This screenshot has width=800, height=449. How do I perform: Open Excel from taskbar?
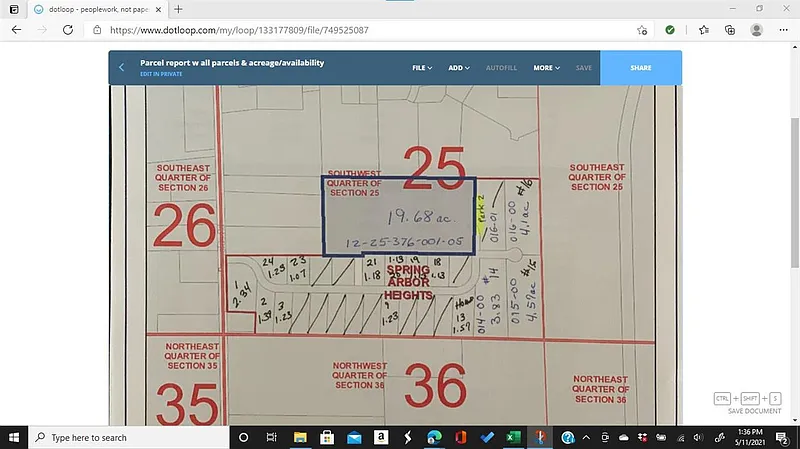point(513,437)
